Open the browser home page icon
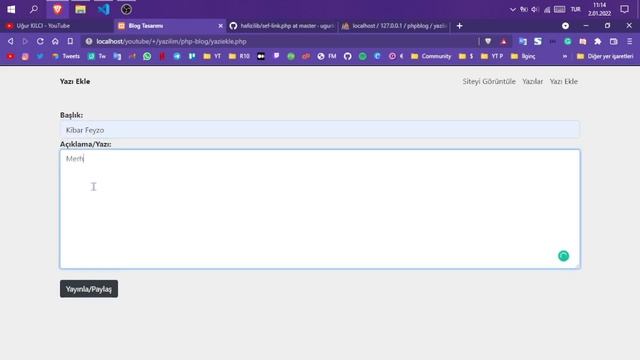The image size is (640, 360). pos(55,41)
